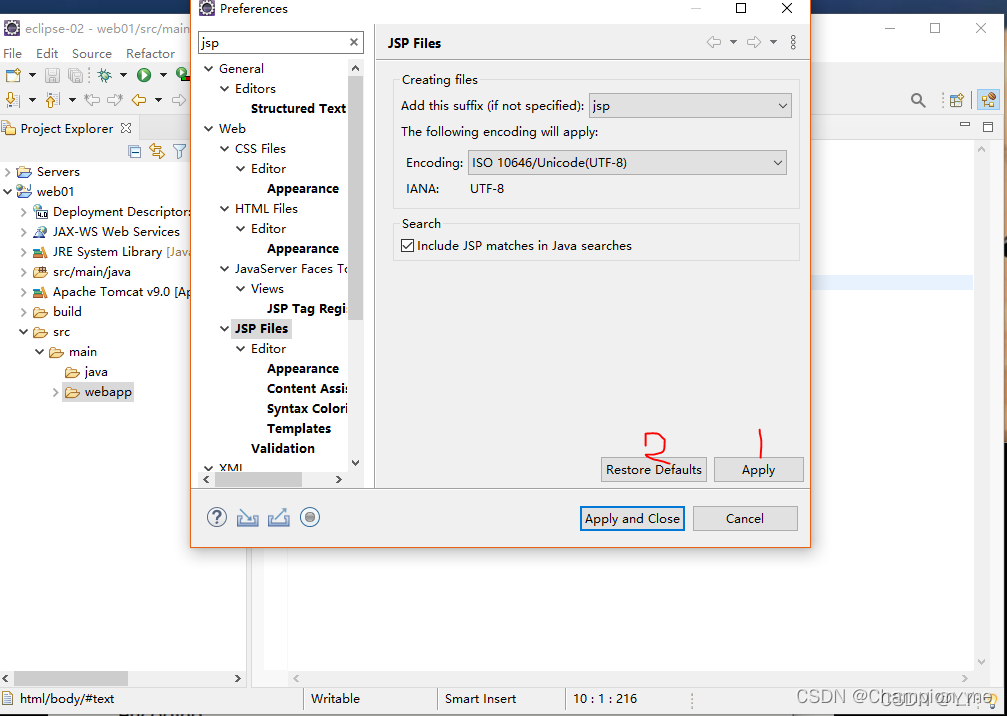This screenshot has height=716, width=1007.
Task: Collapse the CSS Files node
Action: click(225, 149)
